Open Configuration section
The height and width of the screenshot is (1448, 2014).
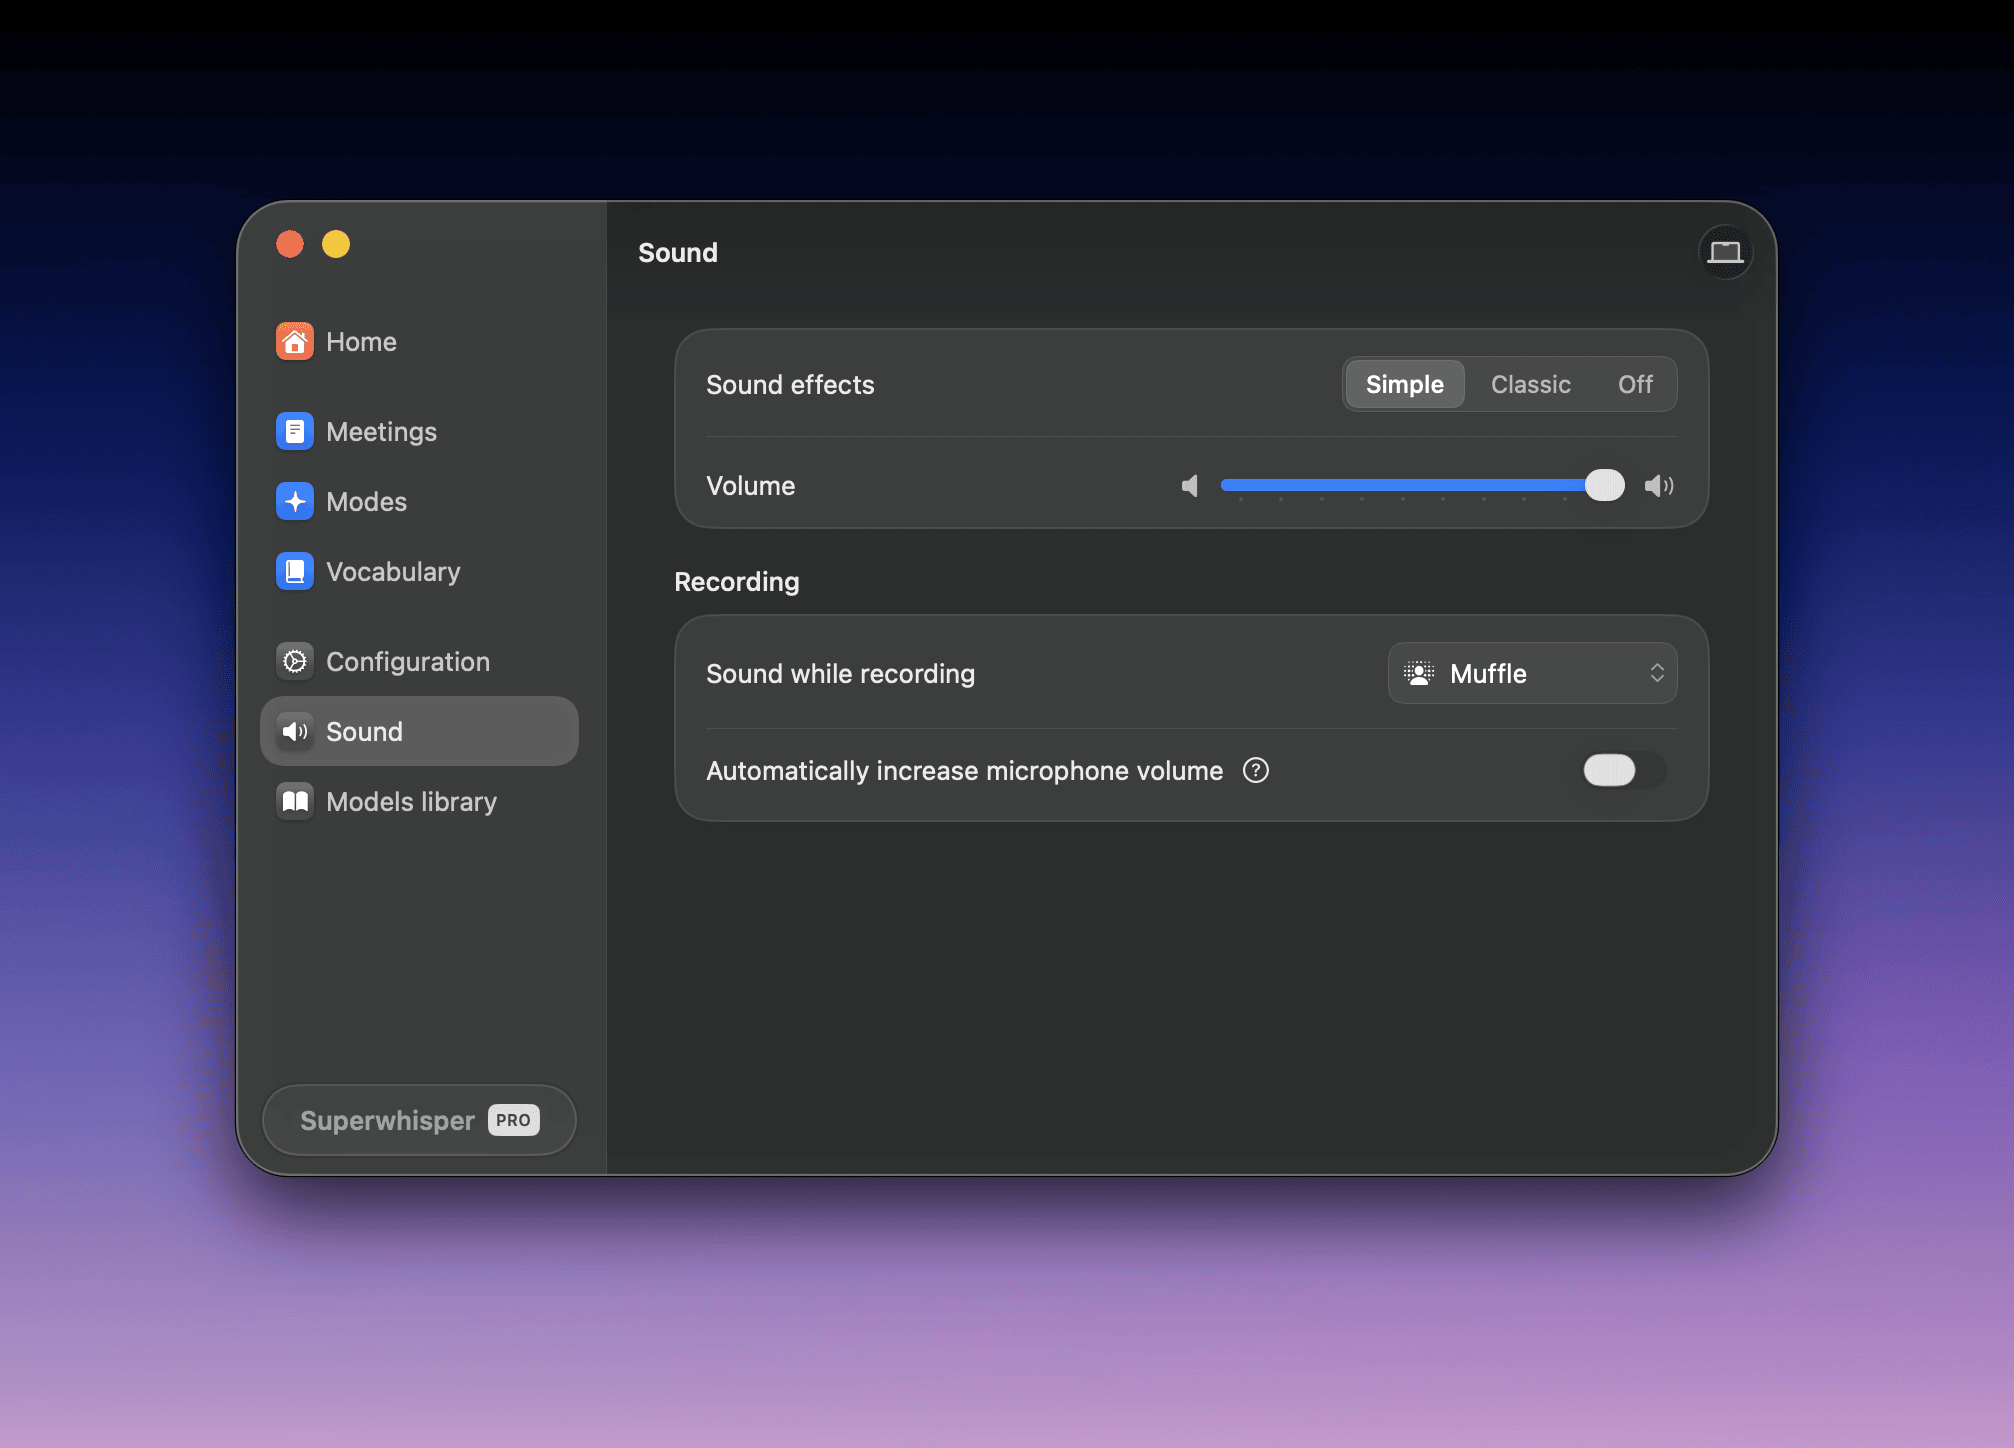tap(419, 661)
